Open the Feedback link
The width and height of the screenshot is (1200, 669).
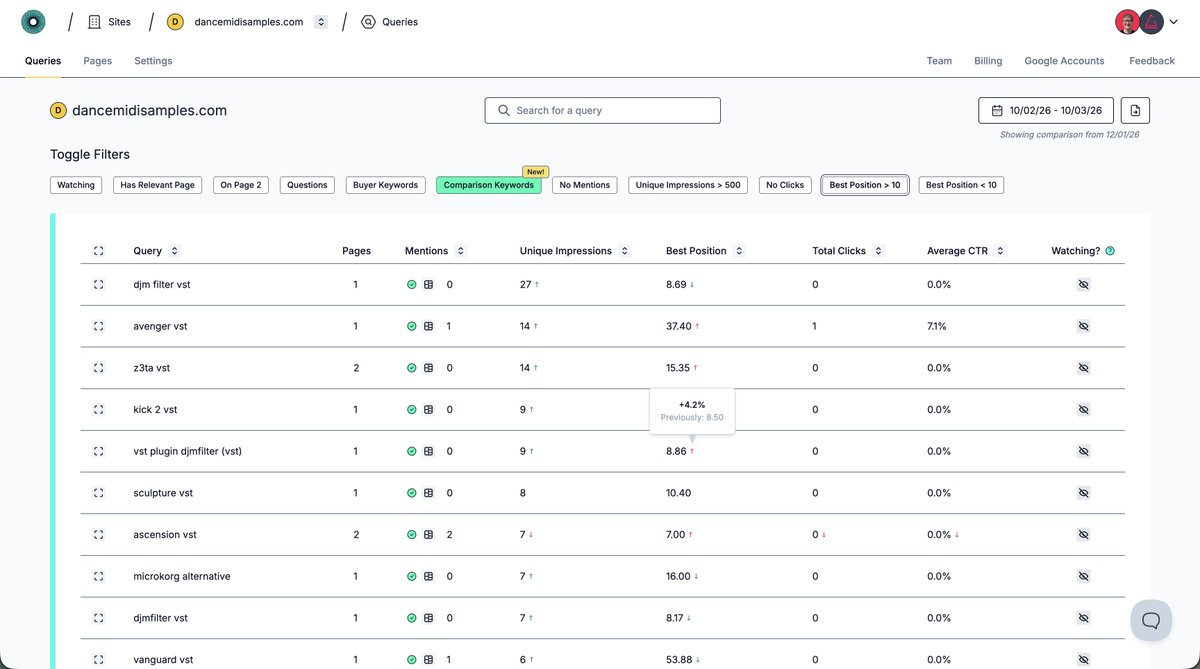point(1152,61)
